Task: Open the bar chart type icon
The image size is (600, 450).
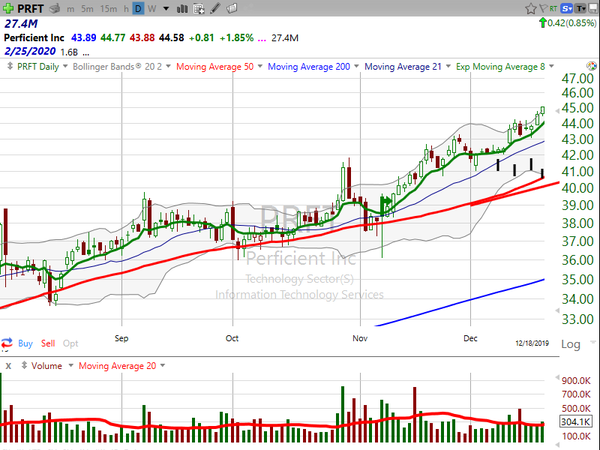Action: (x=182, y=8)
